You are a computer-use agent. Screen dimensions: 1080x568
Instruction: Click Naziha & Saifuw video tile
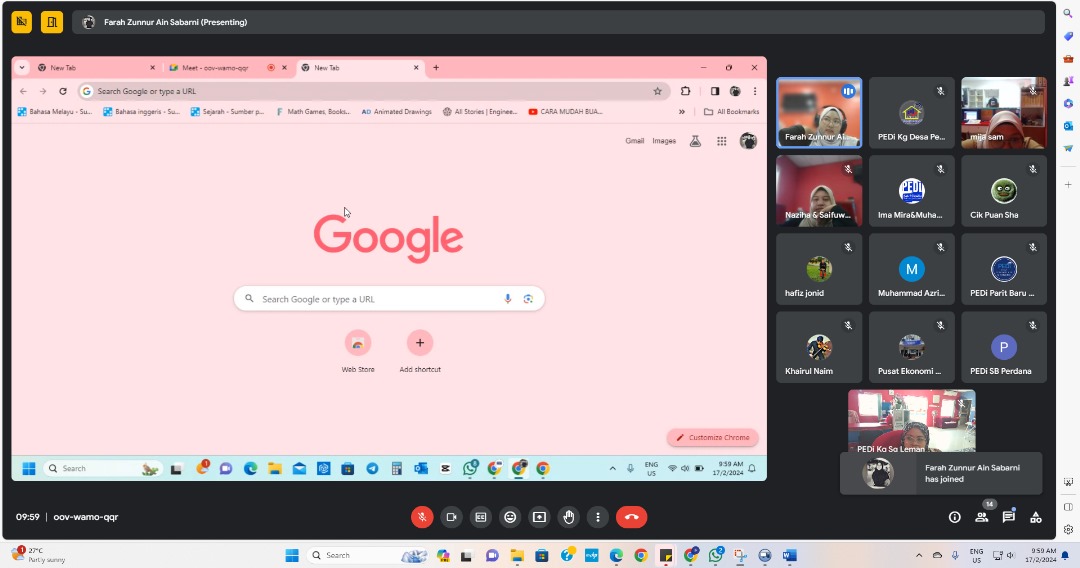(819, 191)
